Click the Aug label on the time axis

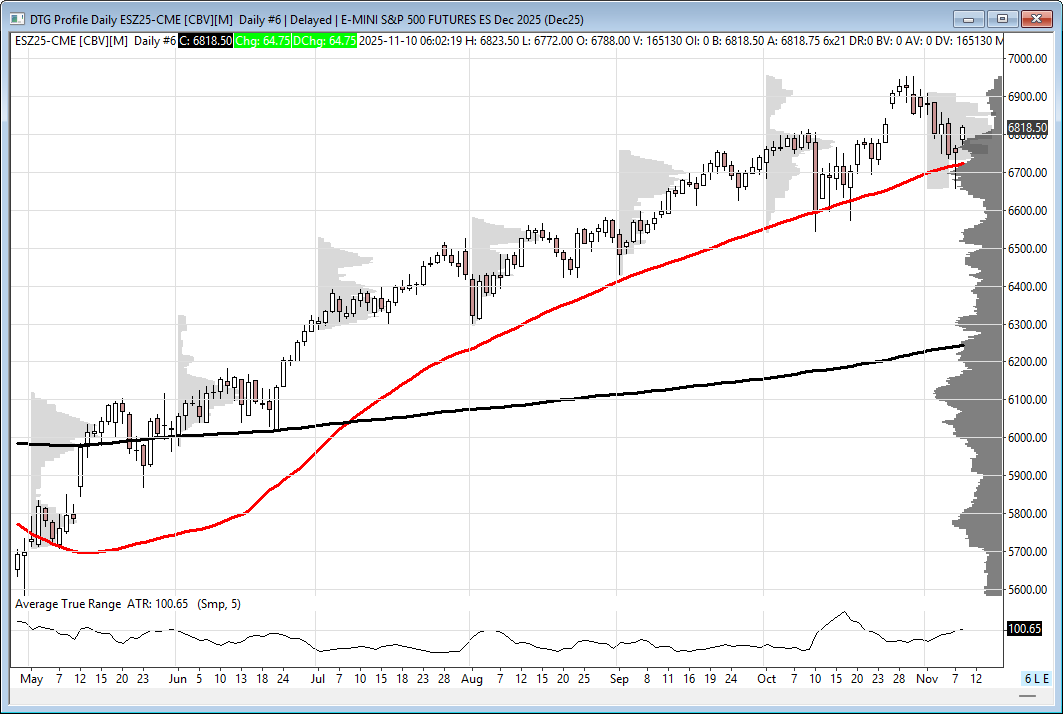[x=472, y=679]
